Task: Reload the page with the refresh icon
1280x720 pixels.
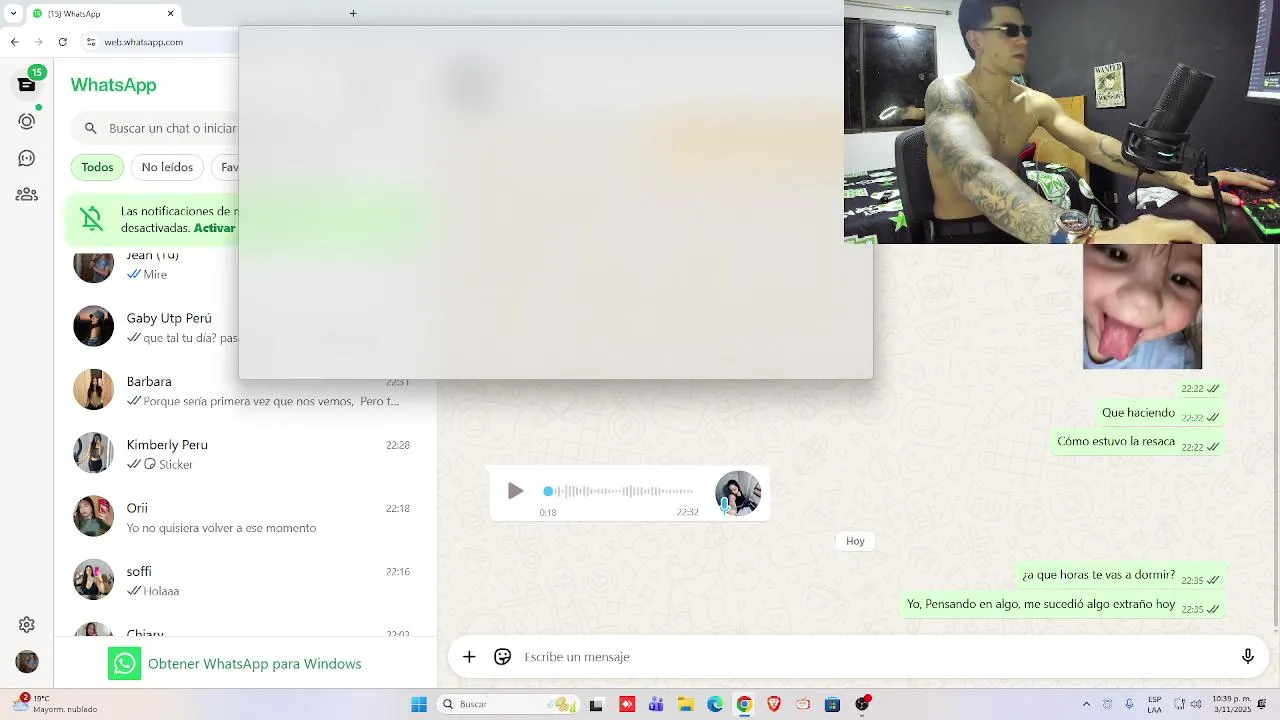Action: coord(63,42)
